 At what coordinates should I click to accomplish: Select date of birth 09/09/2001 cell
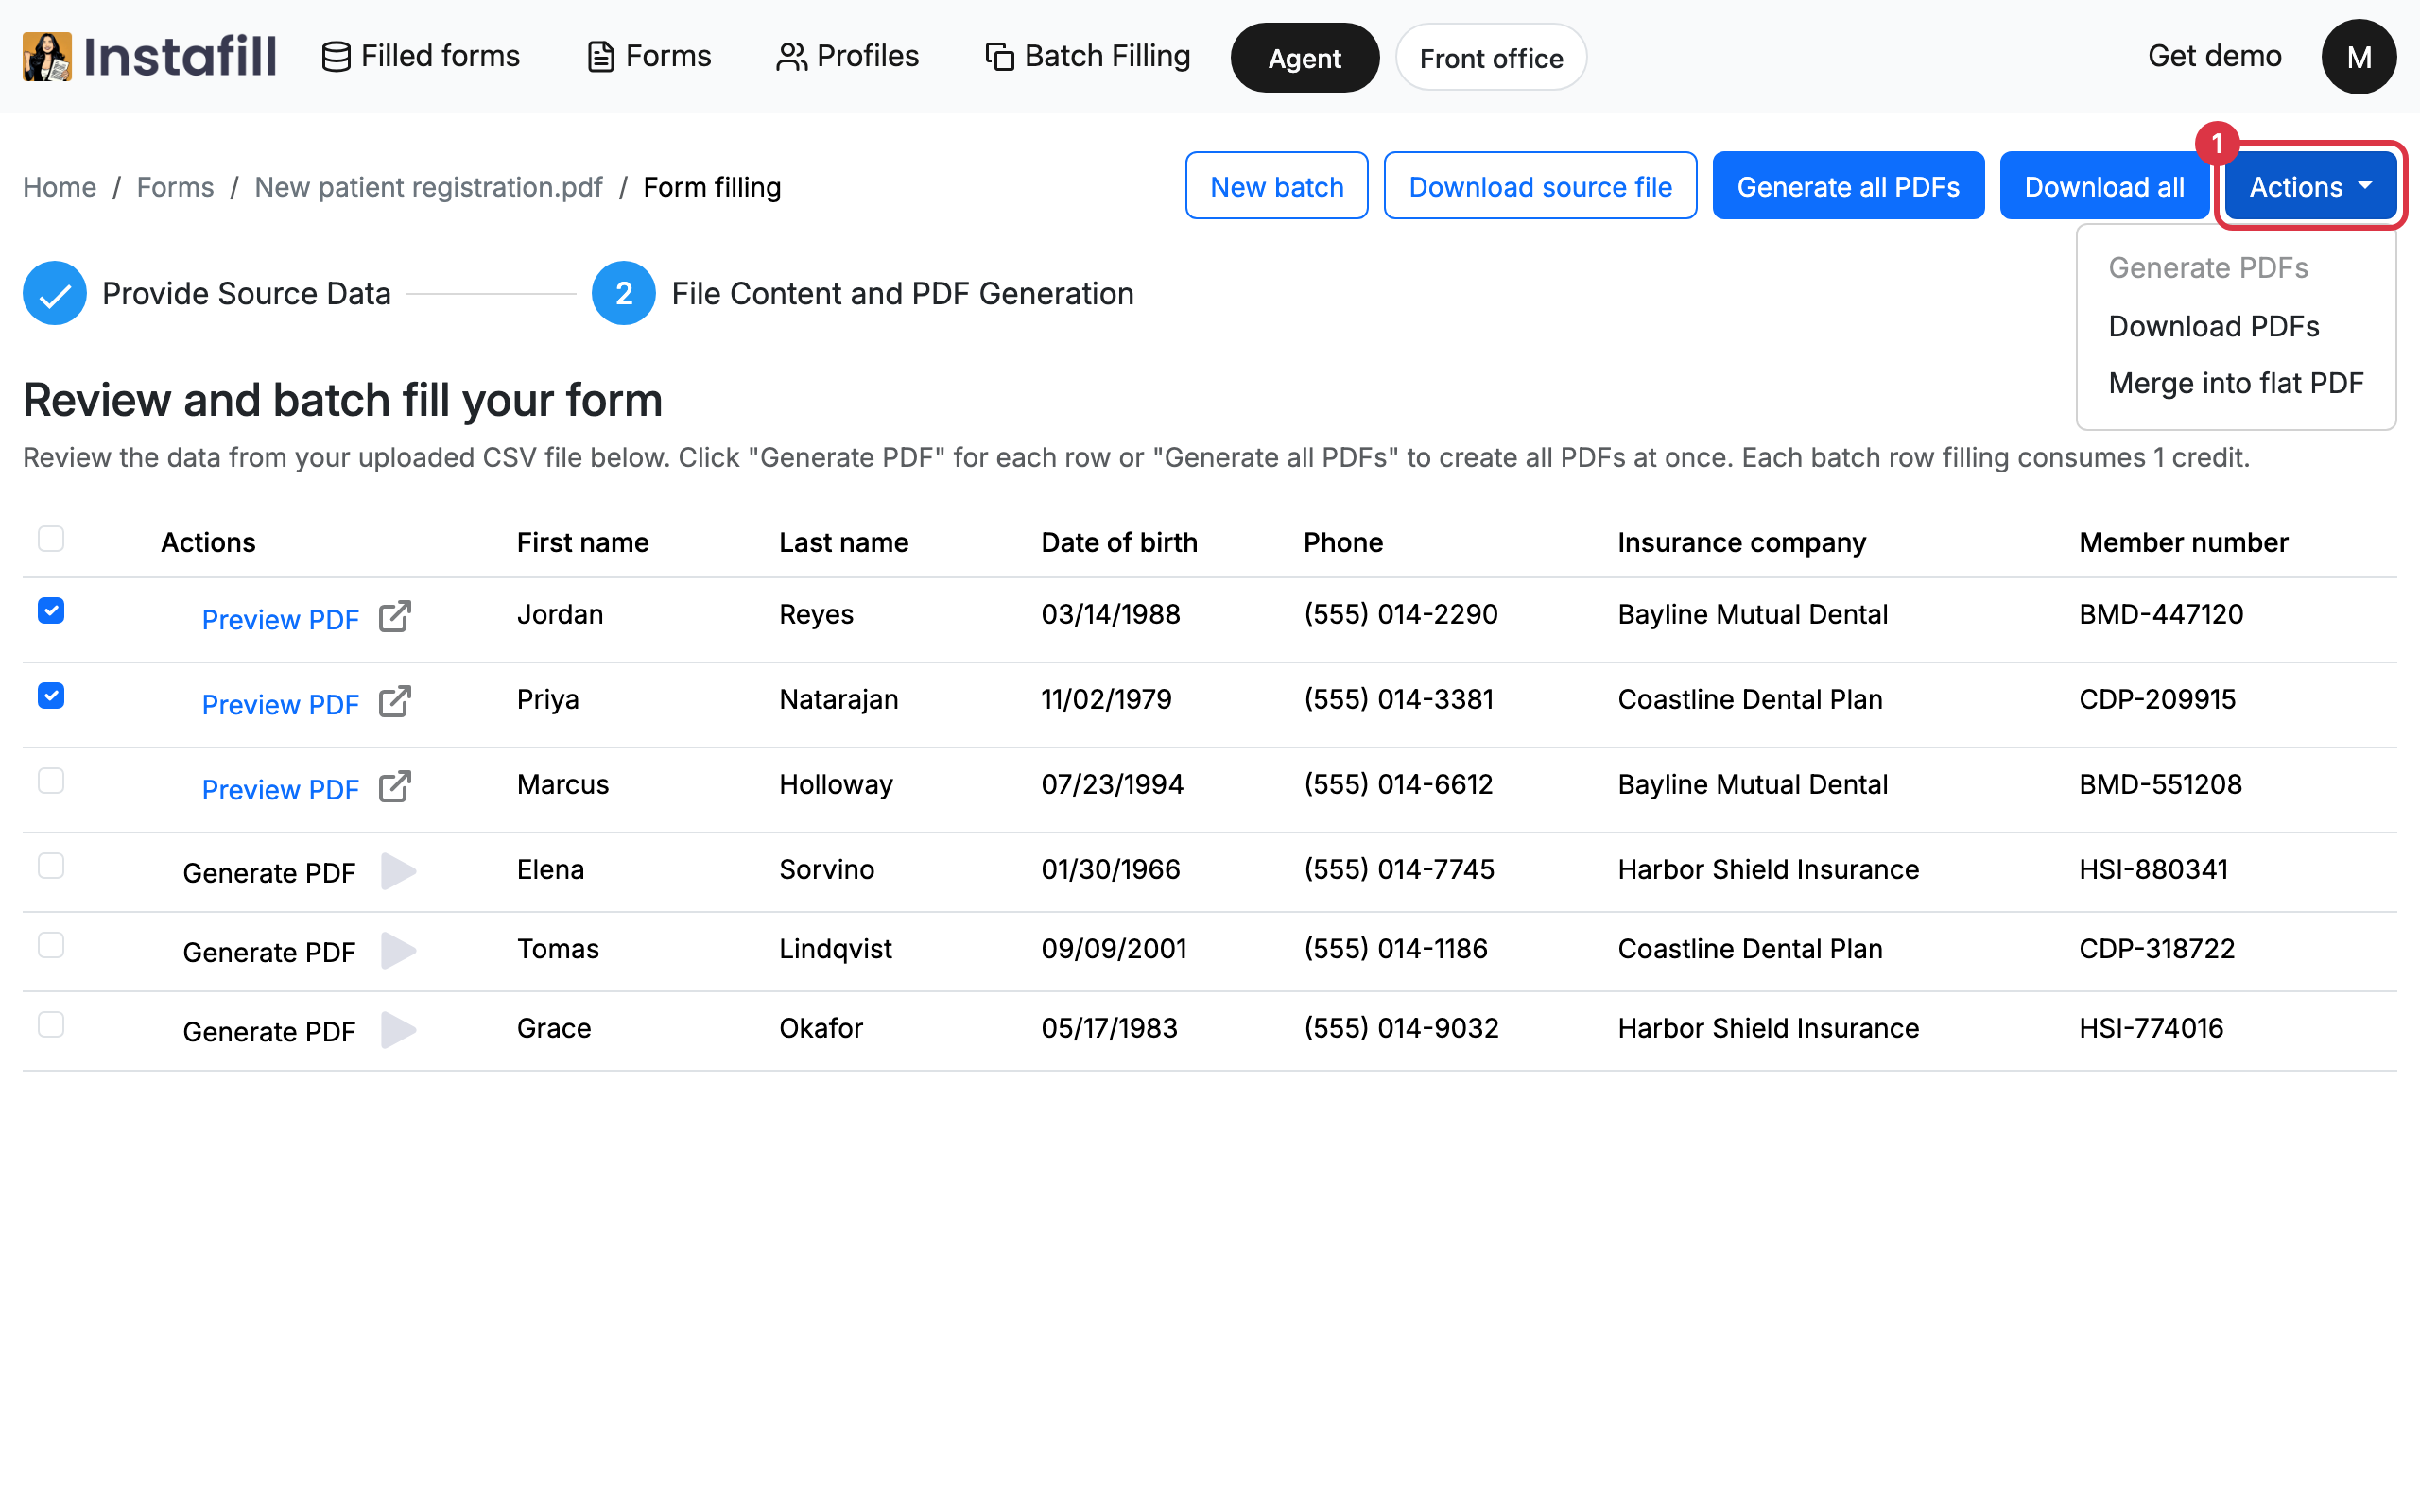pos(1114,948)
